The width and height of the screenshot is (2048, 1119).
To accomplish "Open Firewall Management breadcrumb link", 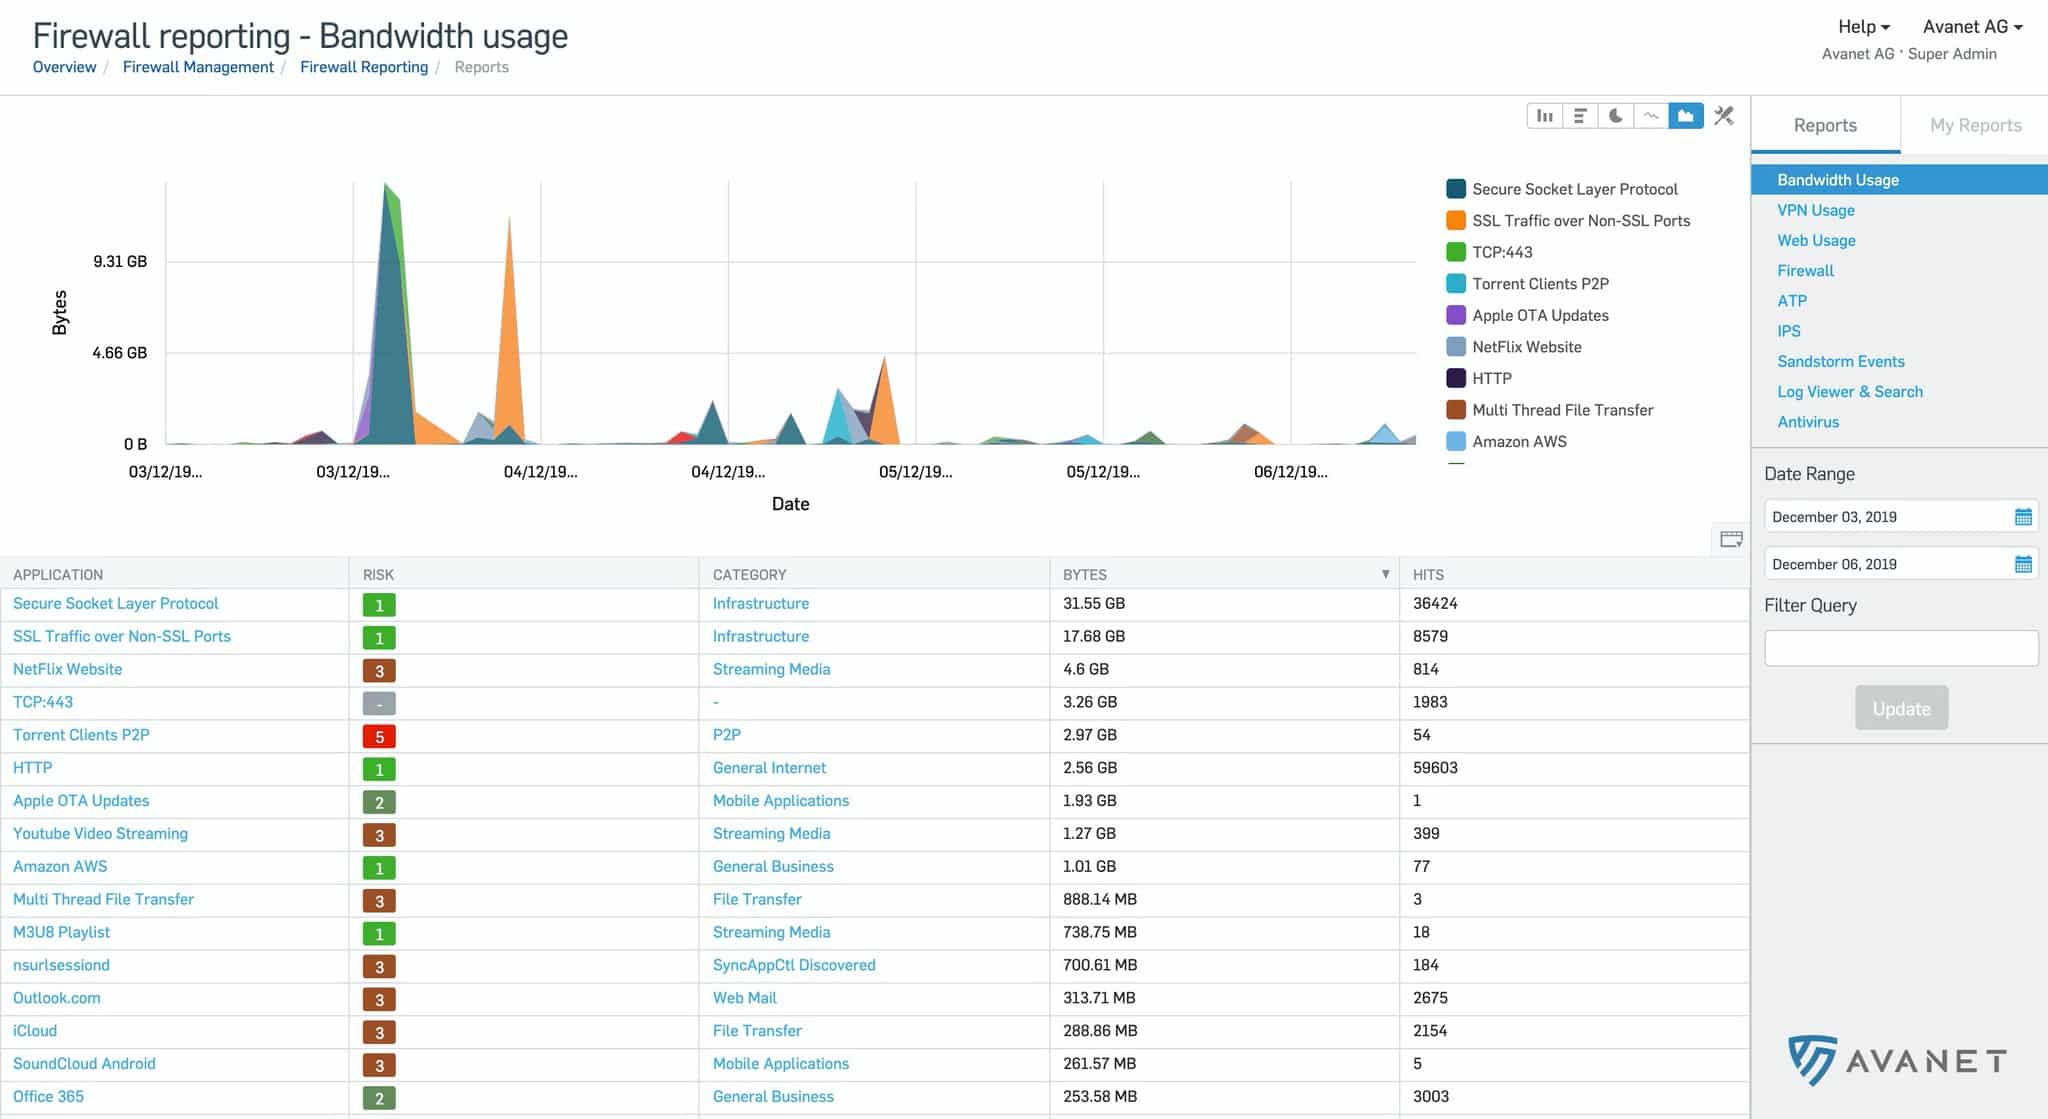I will tap(198, 67).
